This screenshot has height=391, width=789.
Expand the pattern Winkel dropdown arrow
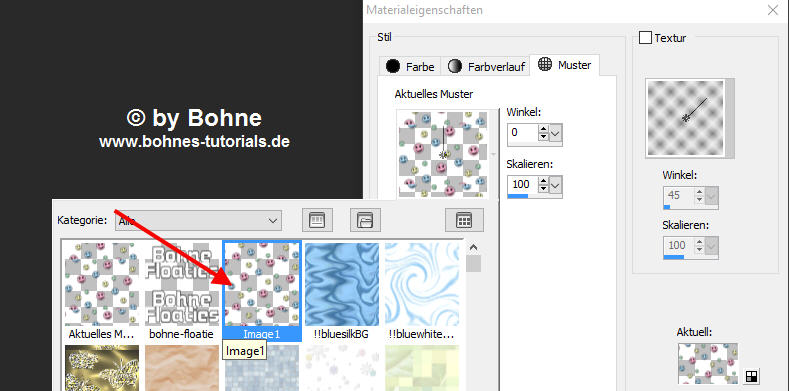556,134
